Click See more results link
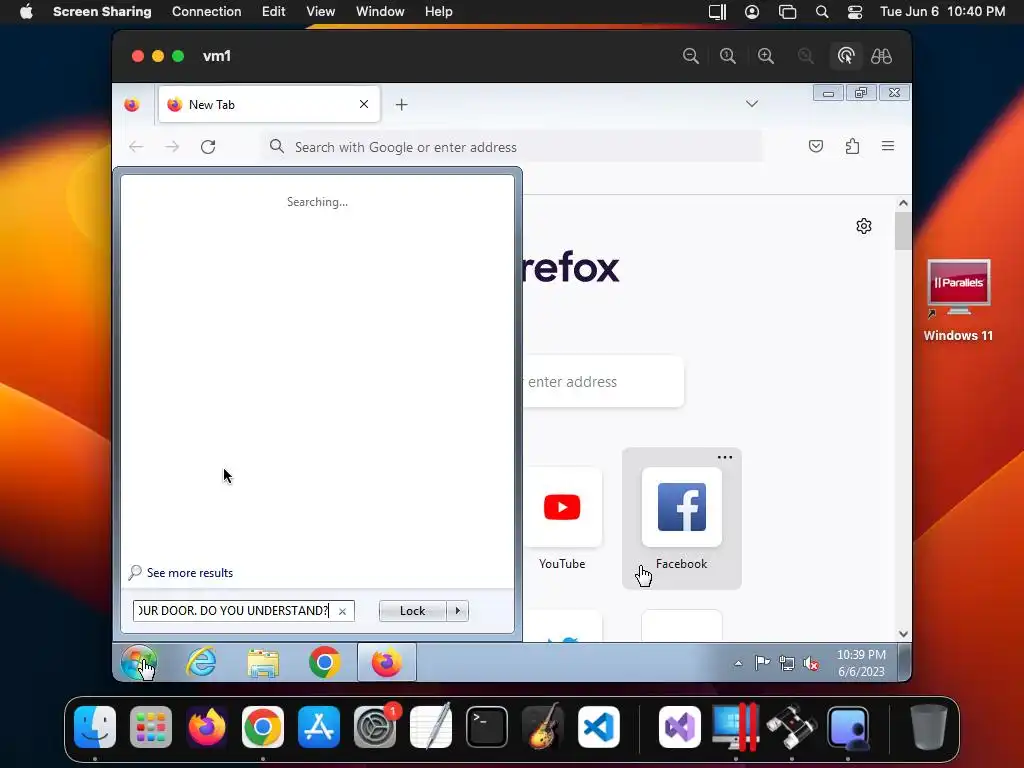The width and height of the screenshot is (1024, 768). [x=189, y=573]
